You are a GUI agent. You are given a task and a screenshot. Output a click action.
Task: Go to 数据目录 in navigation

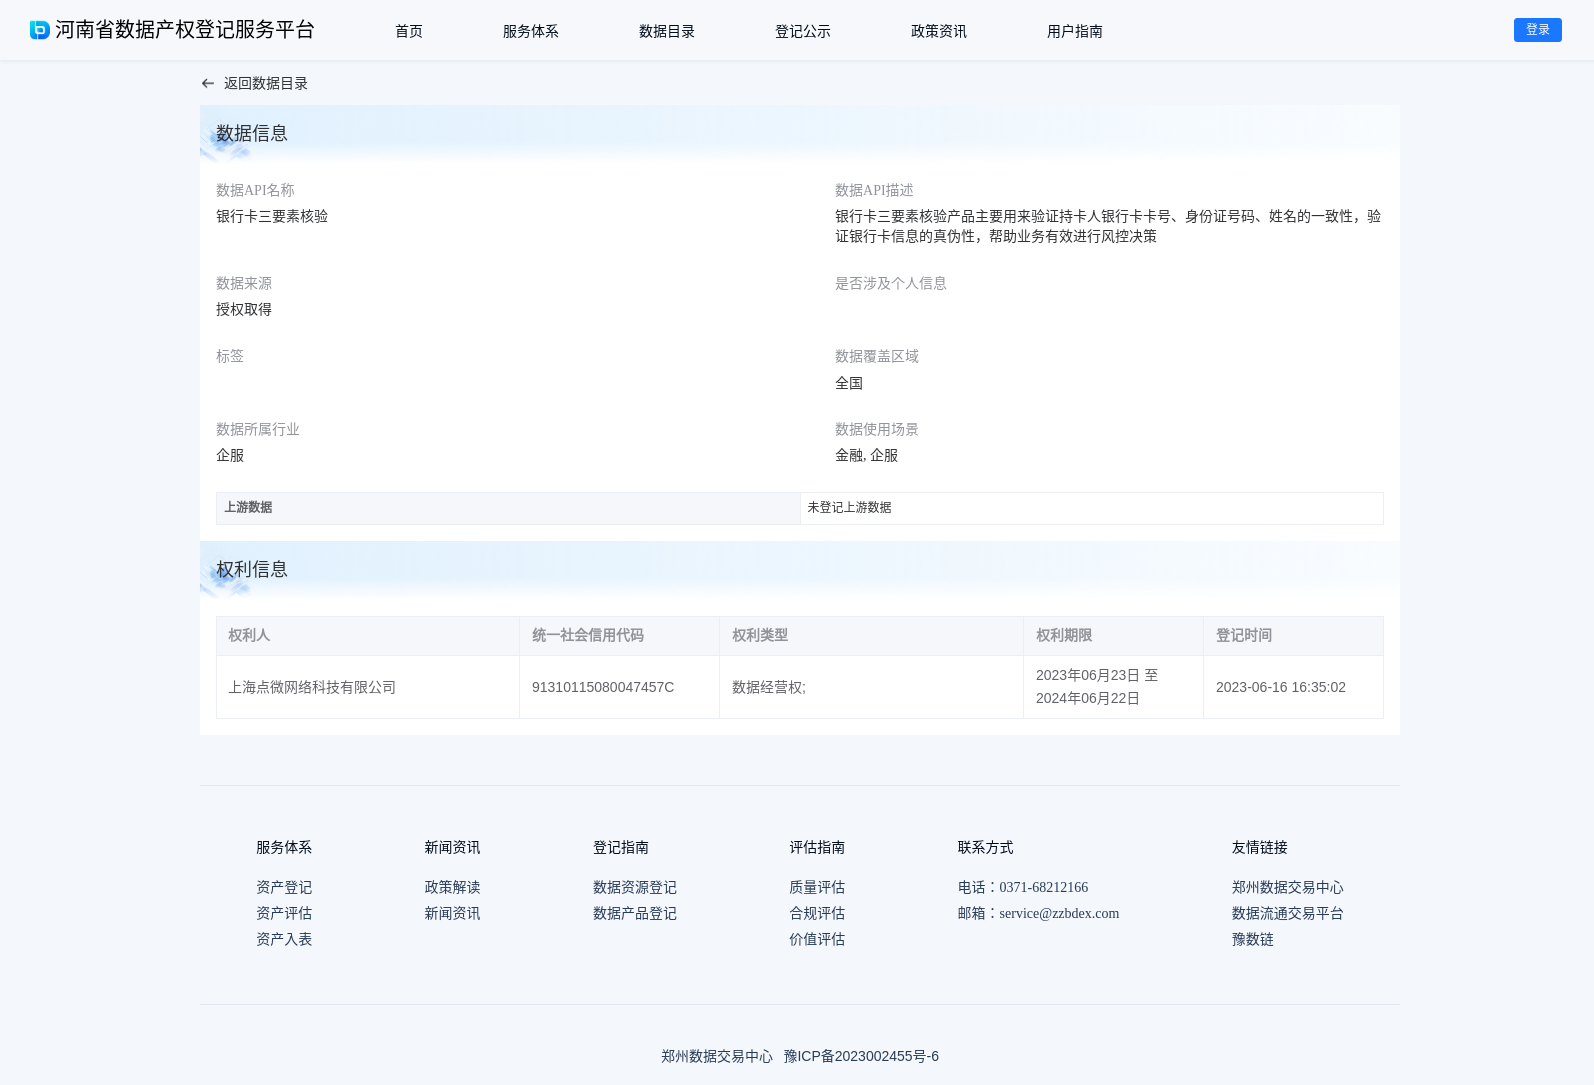pyautogui.click(x=667, y=31)
